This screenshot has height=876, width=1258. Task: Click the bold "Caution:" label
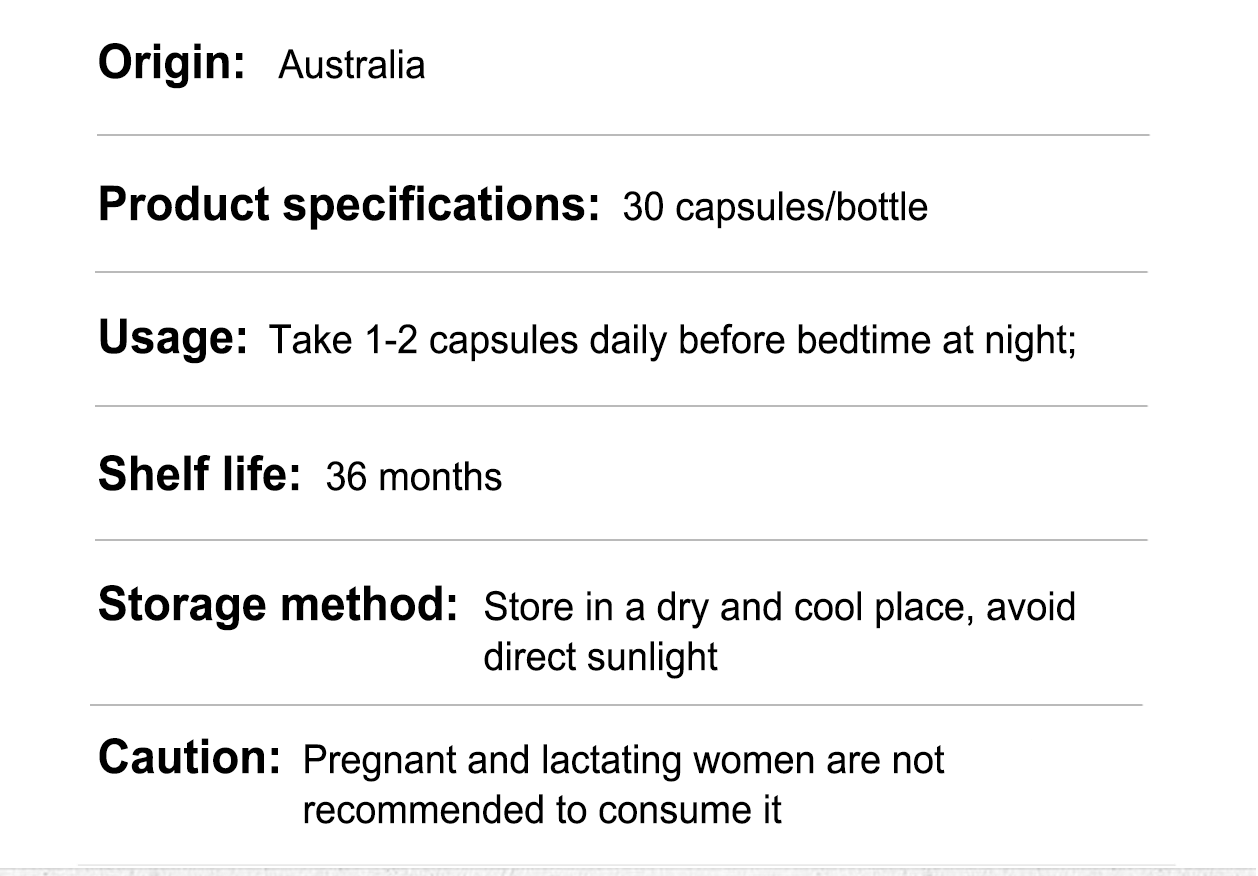tap(189, 758)
